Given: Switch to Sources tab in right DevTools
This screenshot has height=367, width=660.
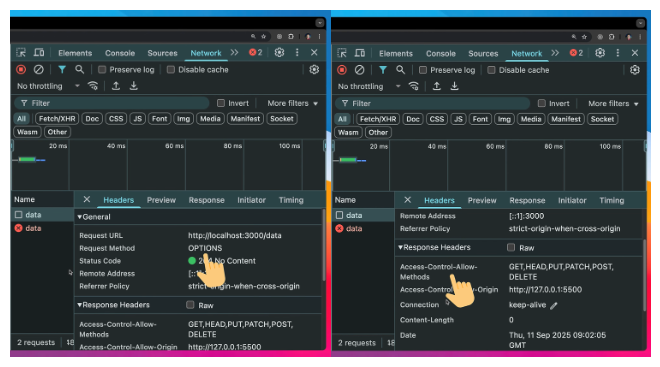Looking at the screenshot, I should tap(483, 53).
